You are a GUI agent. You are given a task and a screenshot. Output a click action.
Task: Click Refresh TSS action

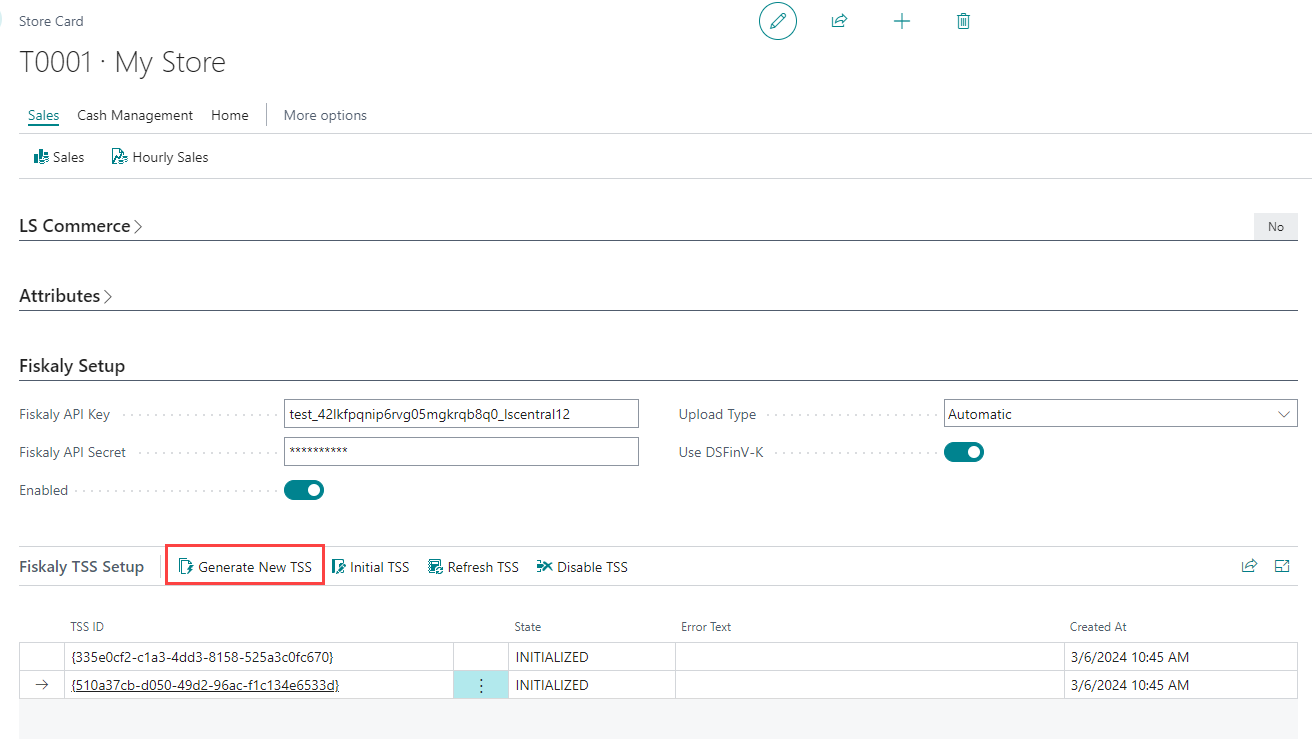(x=473, y=567)
